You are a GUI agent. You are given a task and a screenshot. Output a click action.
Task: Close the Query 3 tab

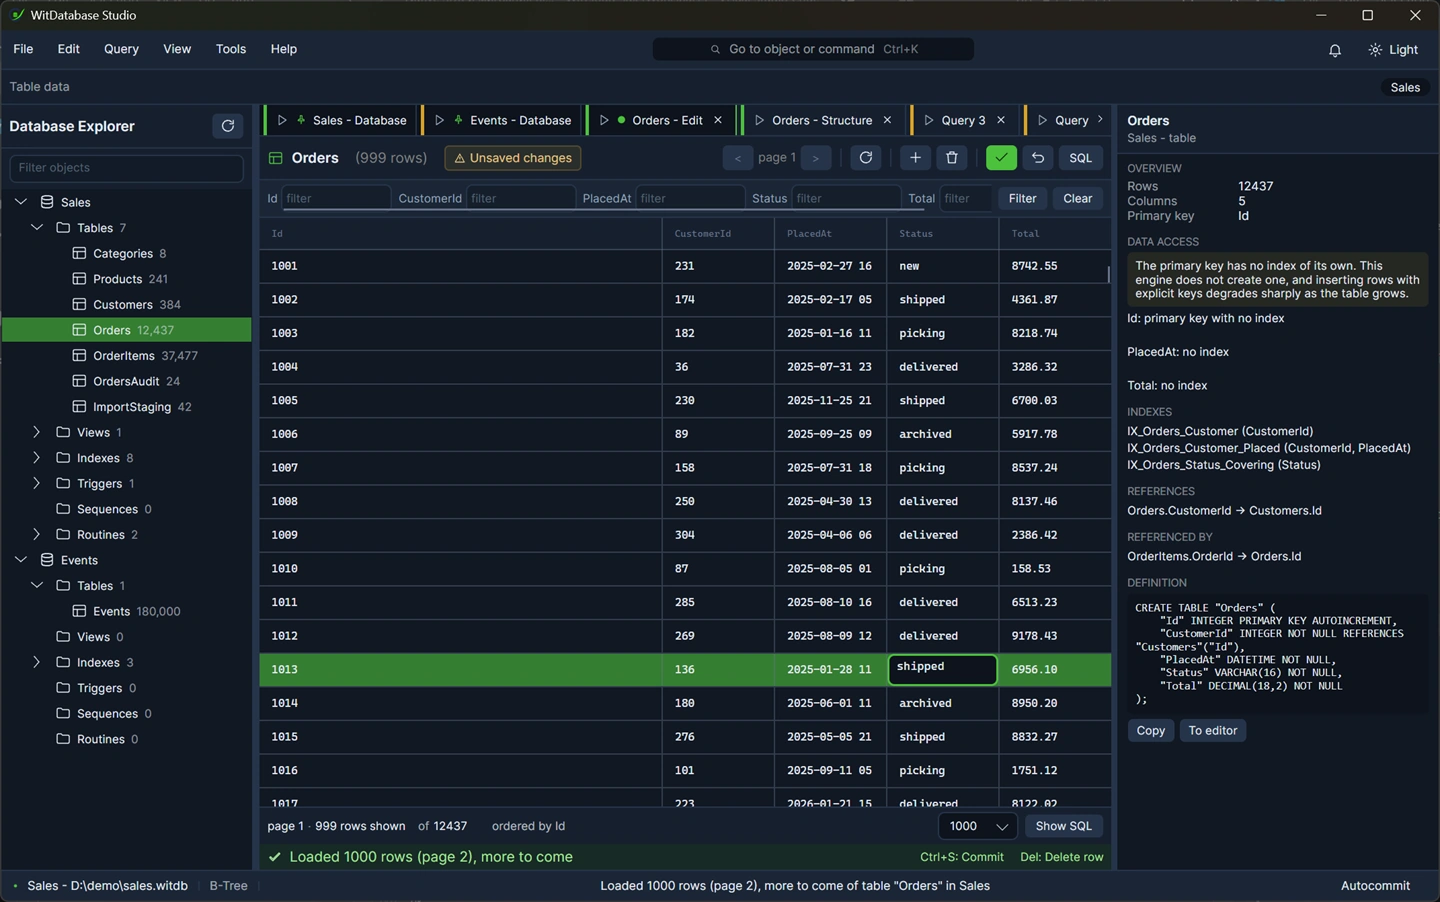pyautogui.click(x=1001, y=120)
